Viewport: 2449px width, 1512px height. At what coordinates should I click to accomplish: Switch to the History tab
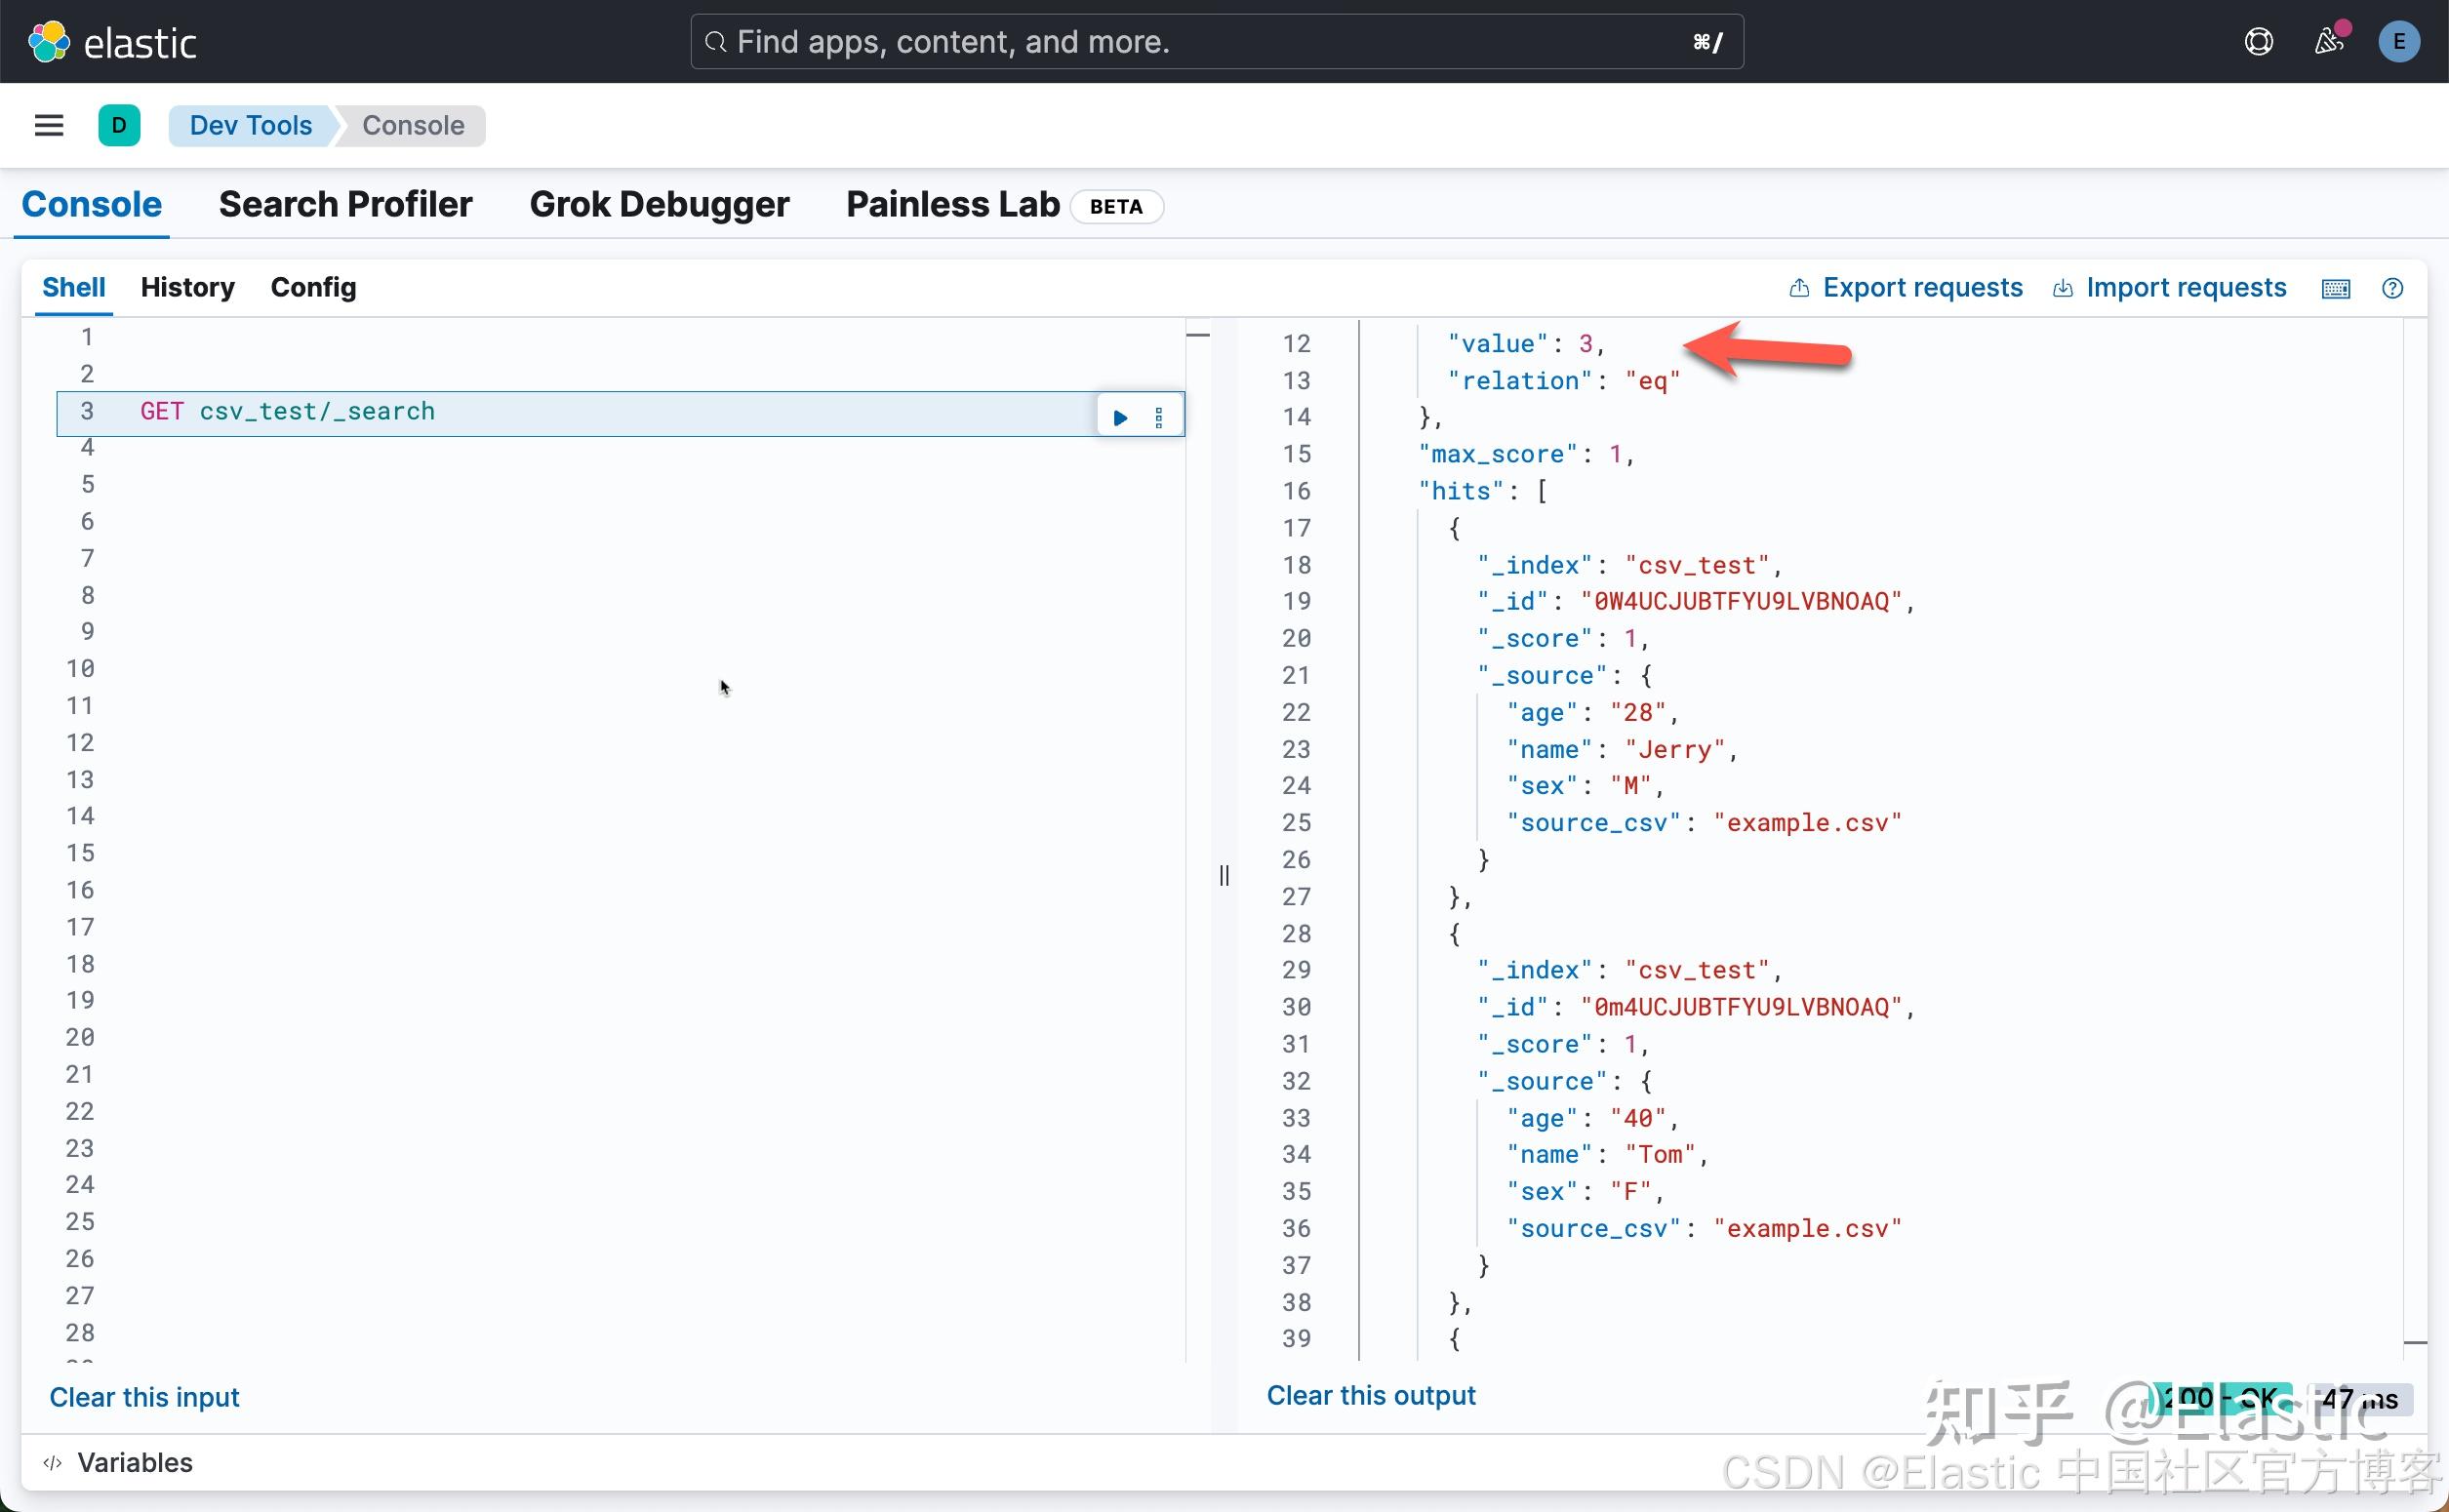(187, 287)
